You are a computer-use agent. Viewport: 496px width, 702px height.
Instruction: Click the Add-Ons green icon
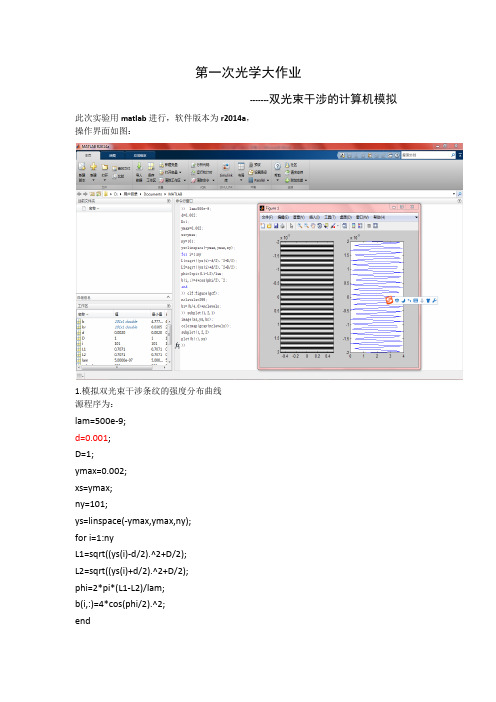[287, 180]
